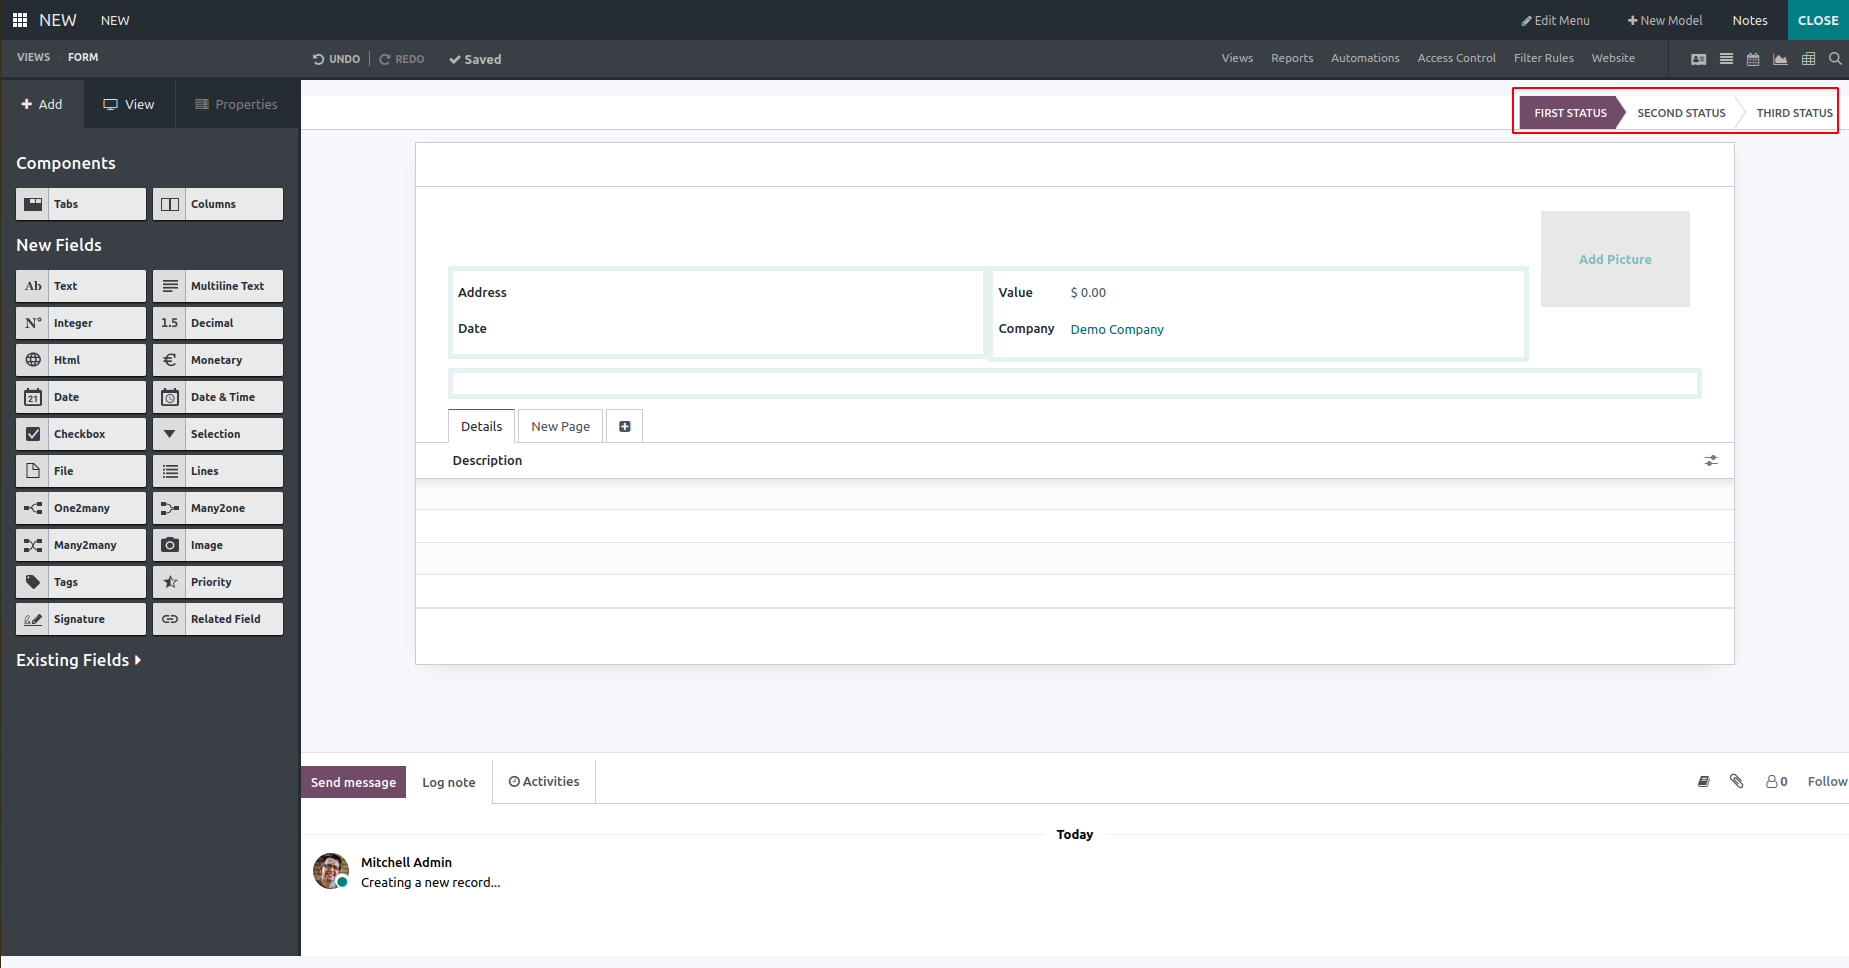Click the UNDO button

pos(336,59)
